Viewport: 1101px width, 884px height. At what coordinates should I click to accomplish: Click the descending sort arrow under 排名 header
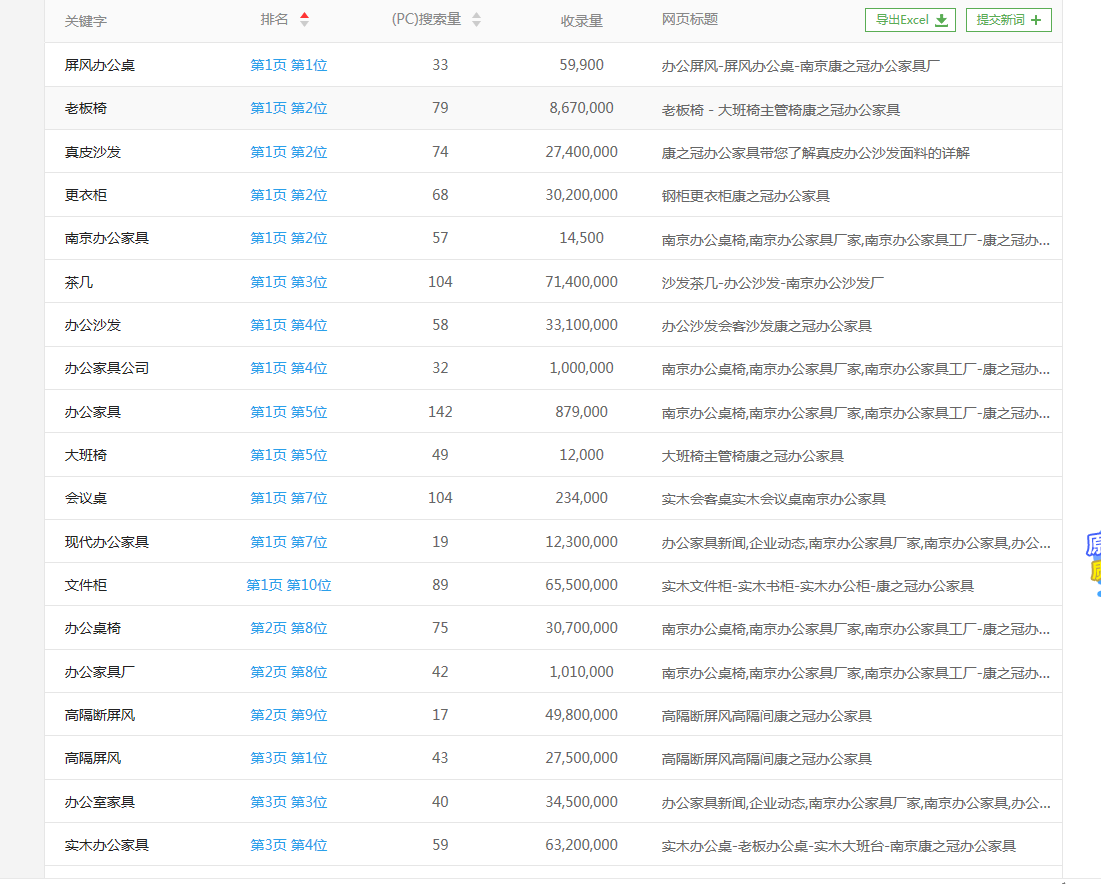point(305,24)
